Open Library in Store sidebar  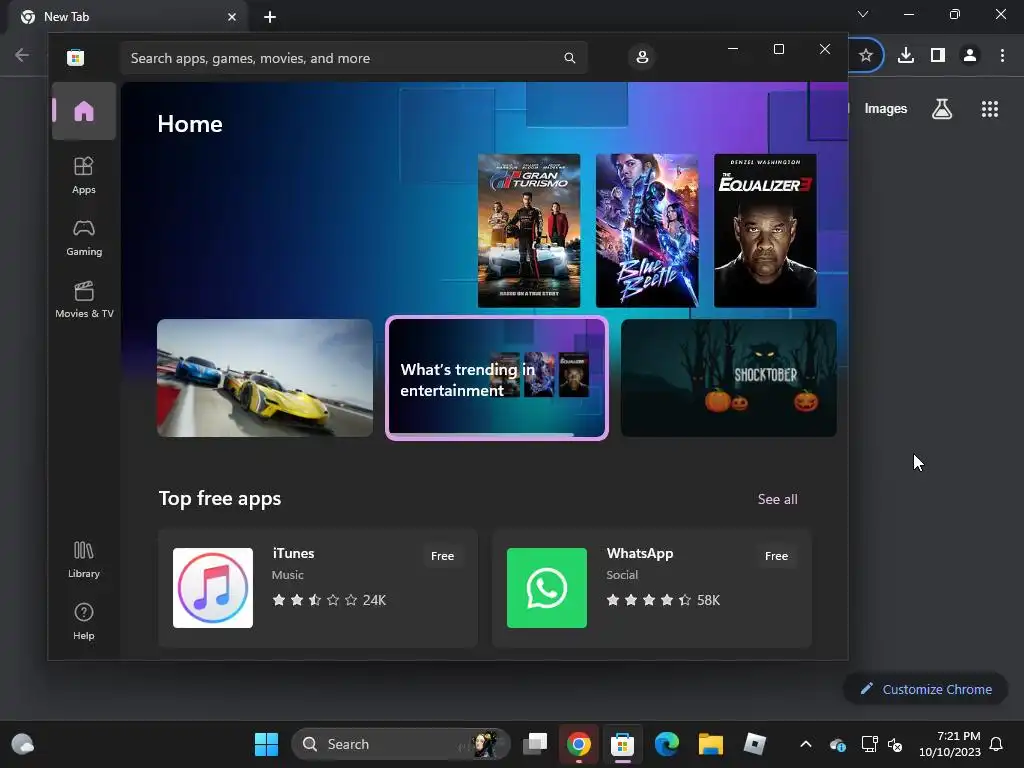(x=84, y=560)
